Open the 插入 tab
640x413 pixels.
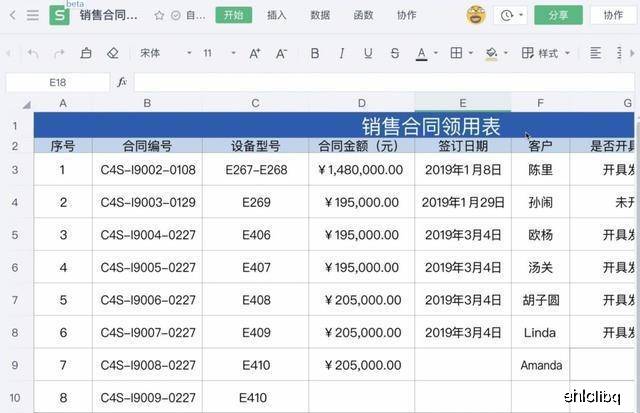276,15
